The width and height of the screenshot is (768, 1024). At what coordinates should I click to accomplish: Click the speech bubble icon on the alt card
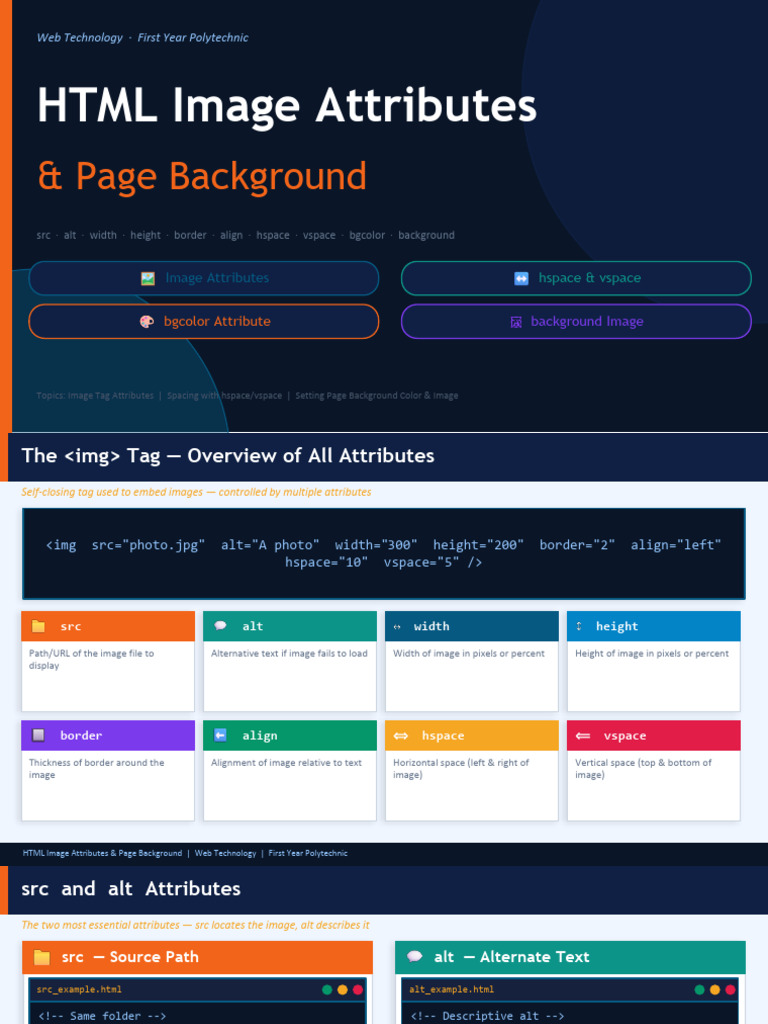tap(221, 626)
